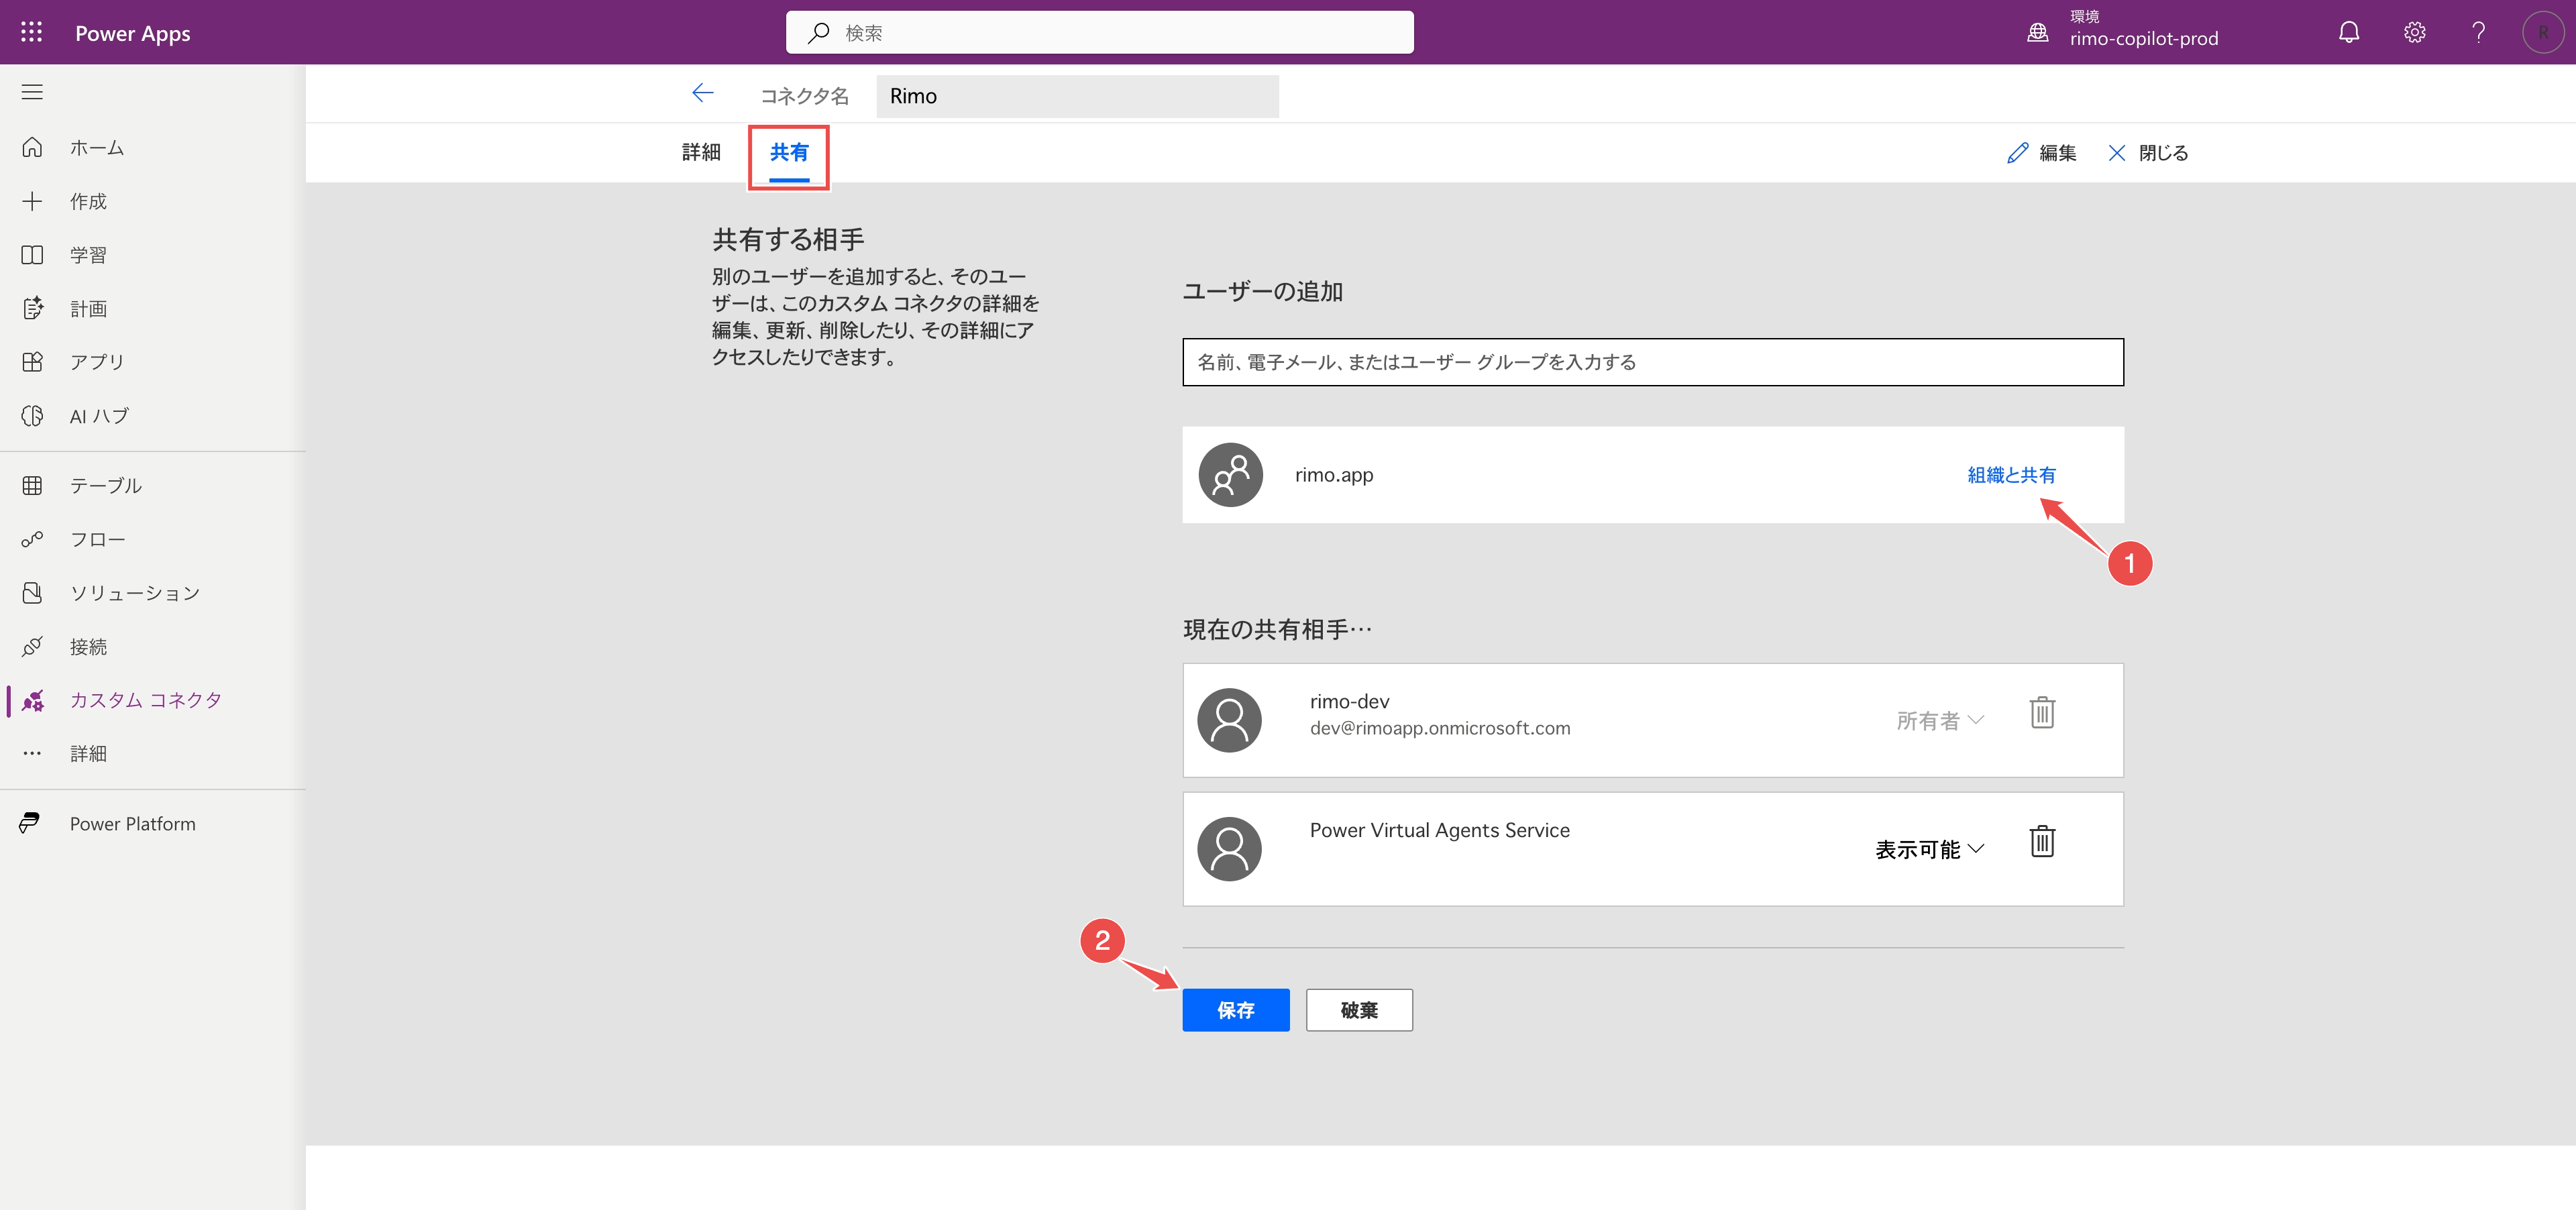Click the 破棄 button
The image size is (2576, 1210).
tap(1359, 1010)
